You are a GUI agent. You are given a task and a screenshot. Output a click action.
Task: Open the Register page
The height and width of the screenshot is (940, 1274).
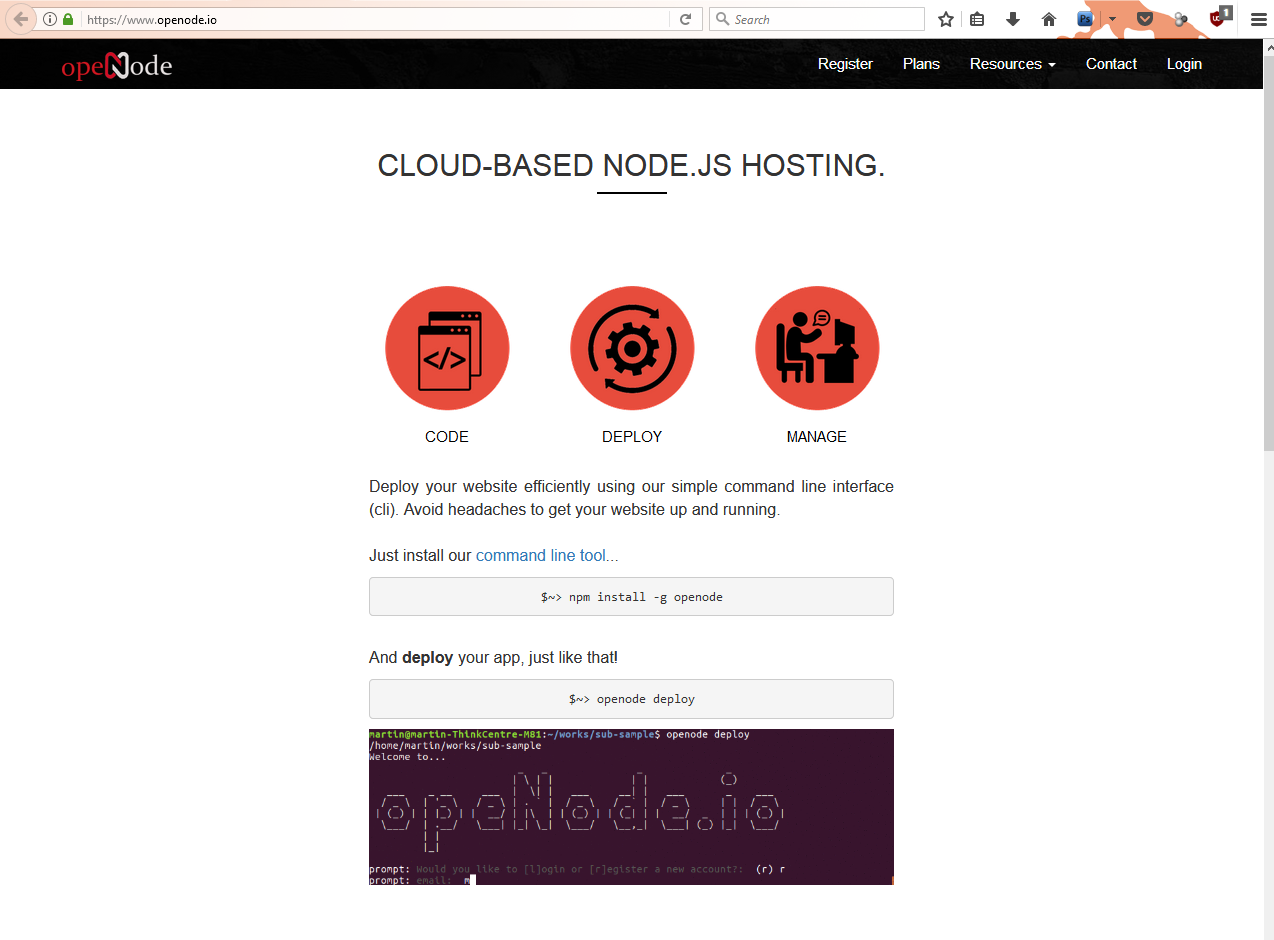tap(845, 64)
